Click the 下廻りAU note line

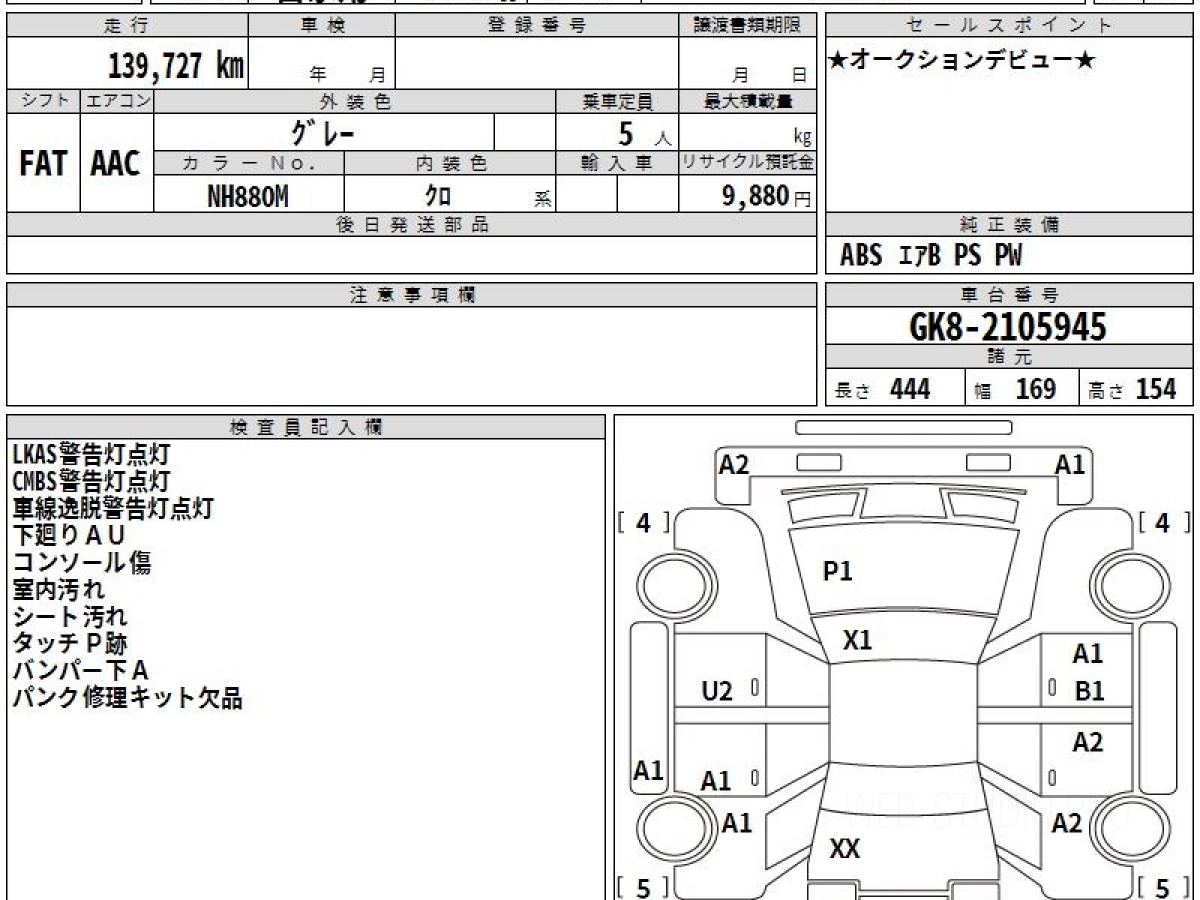point(68,535)
